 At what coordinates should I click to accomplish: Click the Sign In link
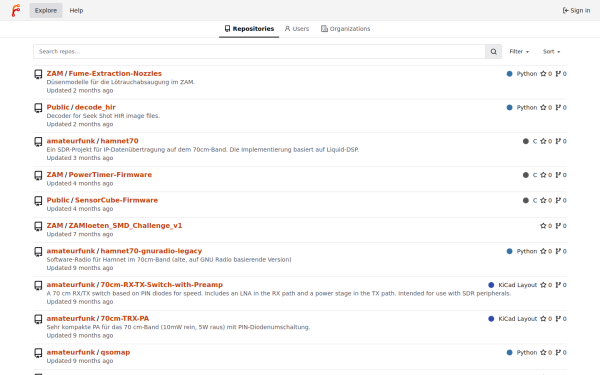click(x=576, y=10)
